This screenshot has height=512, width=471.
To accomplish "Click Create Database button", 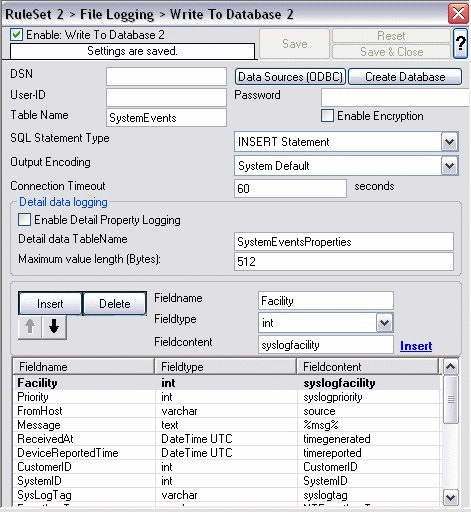I will click(405, 77).
